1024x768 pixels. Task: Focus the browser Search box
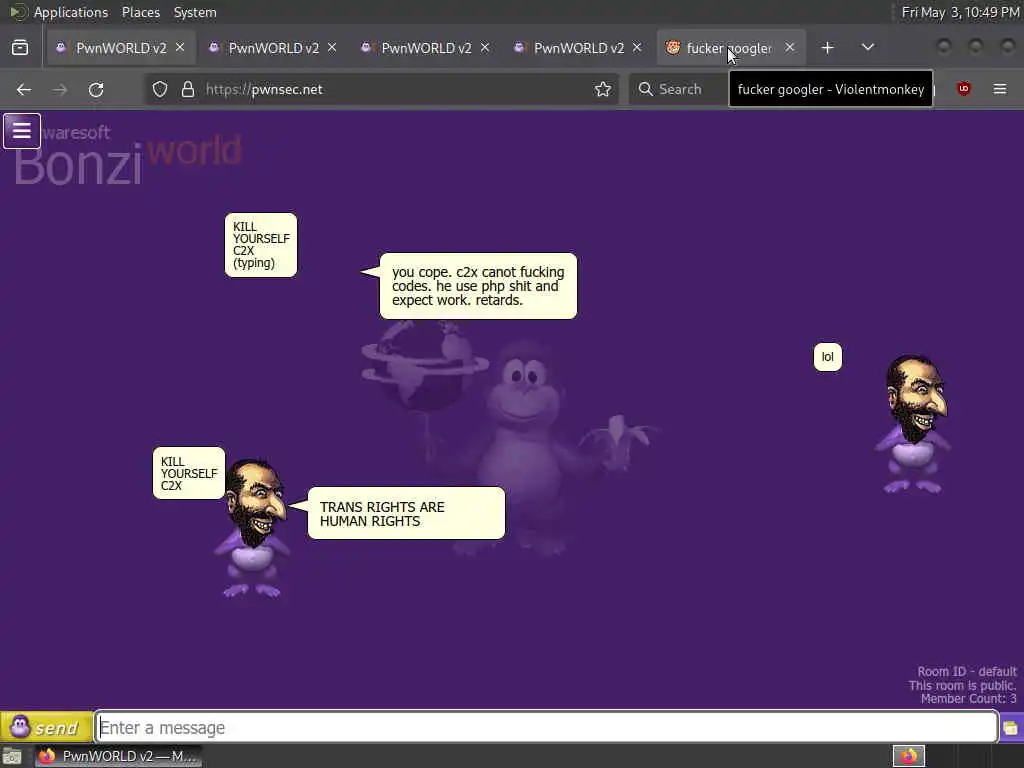[679, 89]
